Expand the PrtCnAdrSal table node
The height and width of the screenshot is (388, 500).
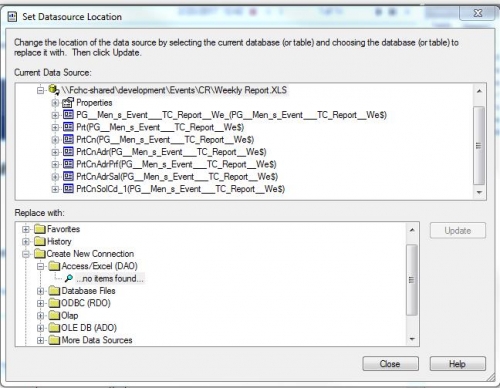[x=55, y=177]
